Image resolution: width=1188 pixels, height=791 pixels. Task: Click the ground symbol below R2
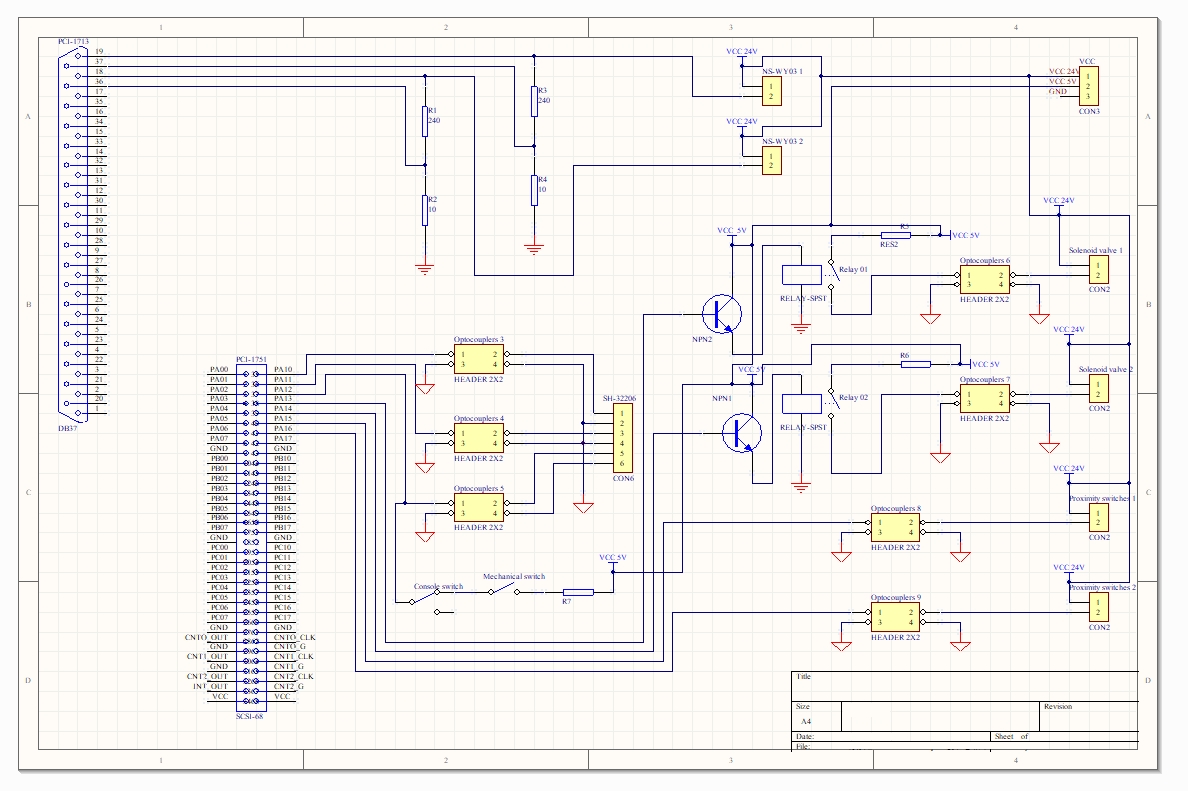pyautogui.click(x=426, y=267)
